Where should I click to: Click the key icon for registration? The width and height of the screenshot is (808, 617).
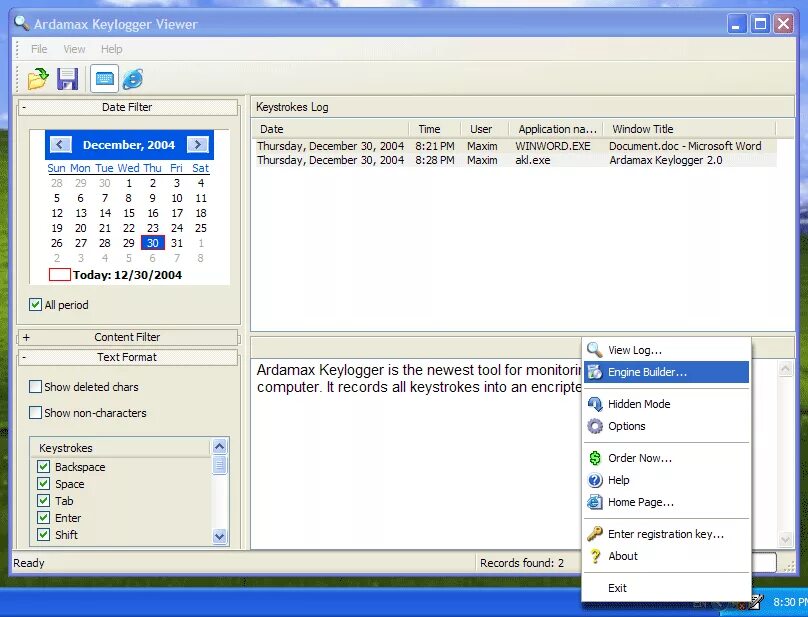(595, 533)
